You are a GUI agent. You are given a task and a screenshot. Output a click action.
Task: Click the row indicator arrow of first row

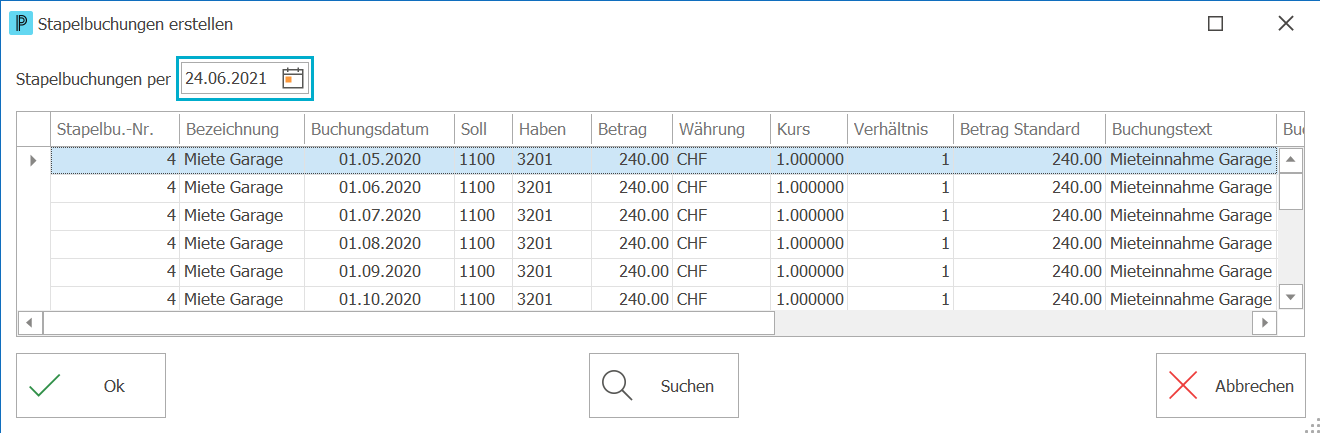pyautogui.click(x=34, y=160)
